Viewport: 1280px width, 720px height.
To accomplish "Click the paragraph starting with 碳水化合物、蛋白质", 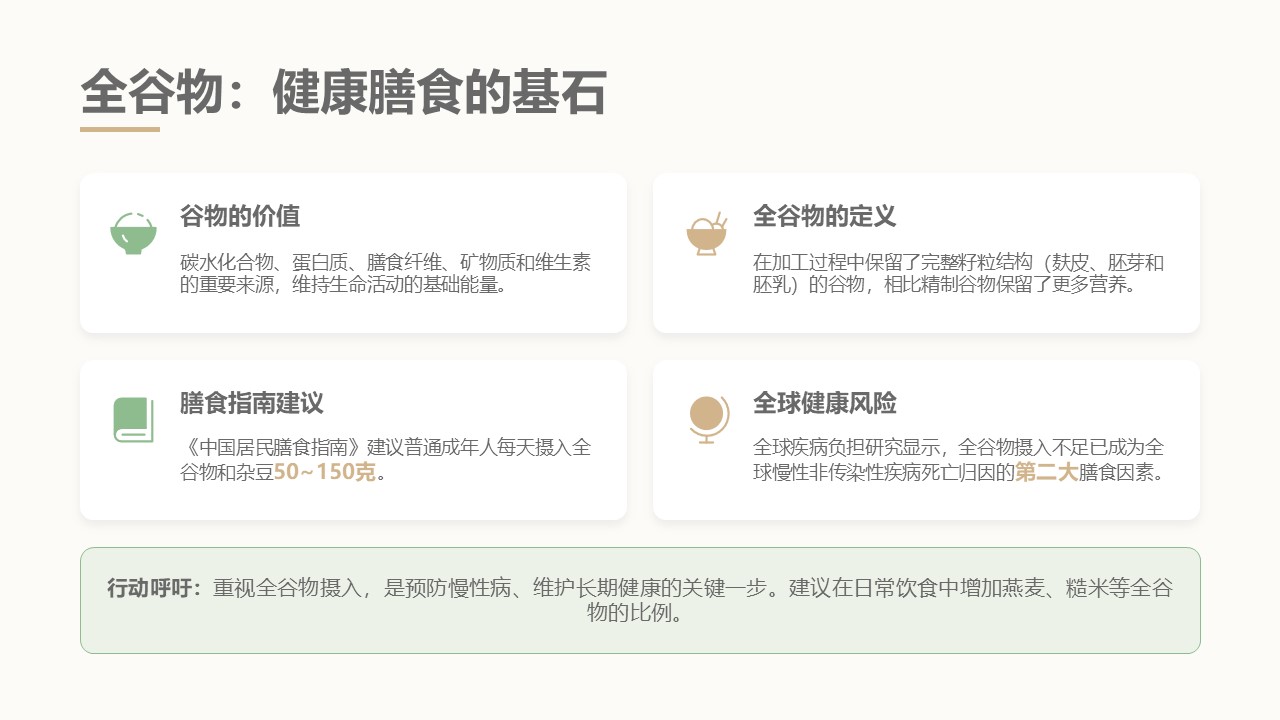I will [x=385, y=273].
